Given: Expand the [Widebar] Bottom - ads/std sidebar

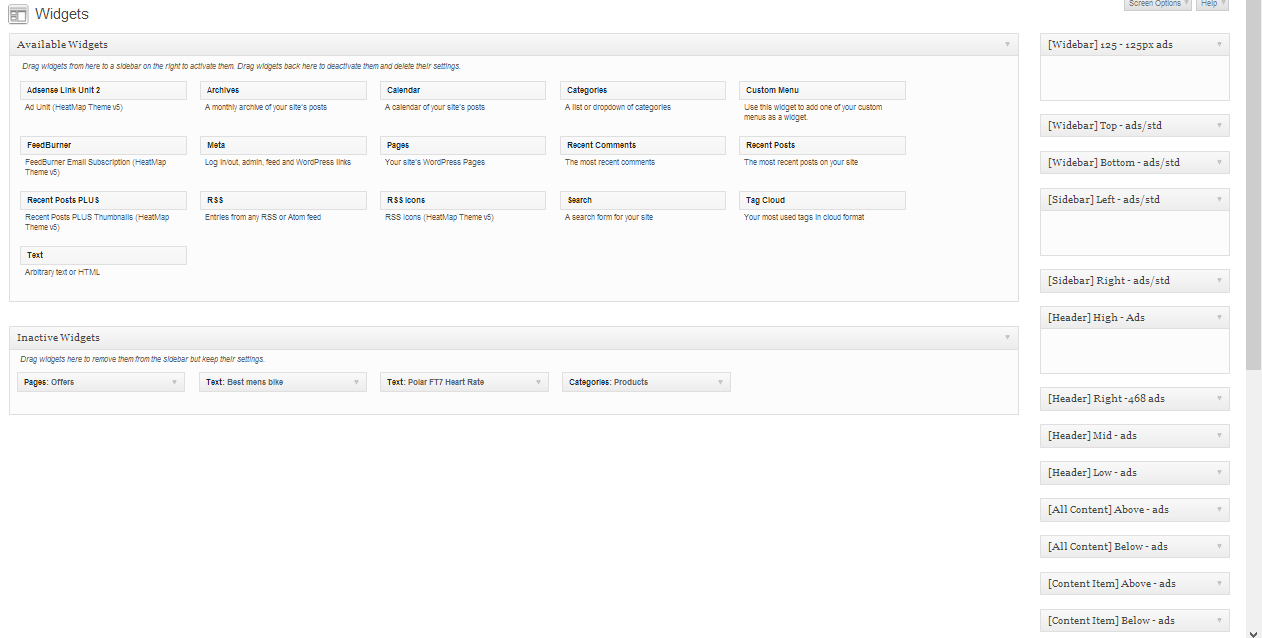Looking at the screenshot, I should [x=1219, y=163].
